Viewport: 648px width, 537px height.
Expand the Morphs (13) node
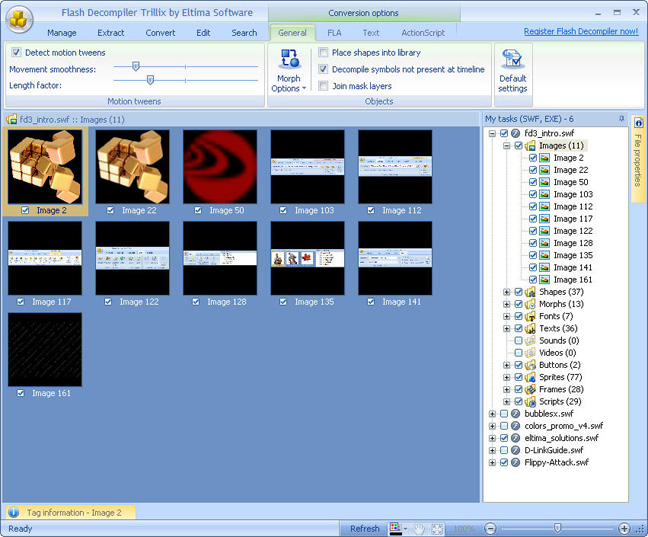(x=507, y=304)
